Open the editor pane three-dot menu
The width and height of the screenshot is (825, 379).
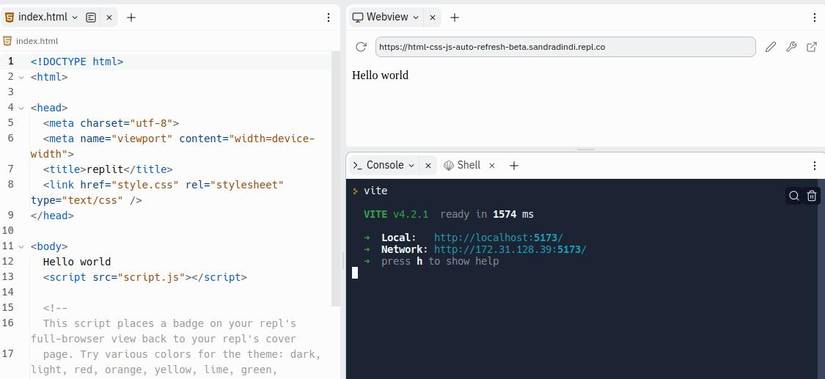tap(328, 17)
